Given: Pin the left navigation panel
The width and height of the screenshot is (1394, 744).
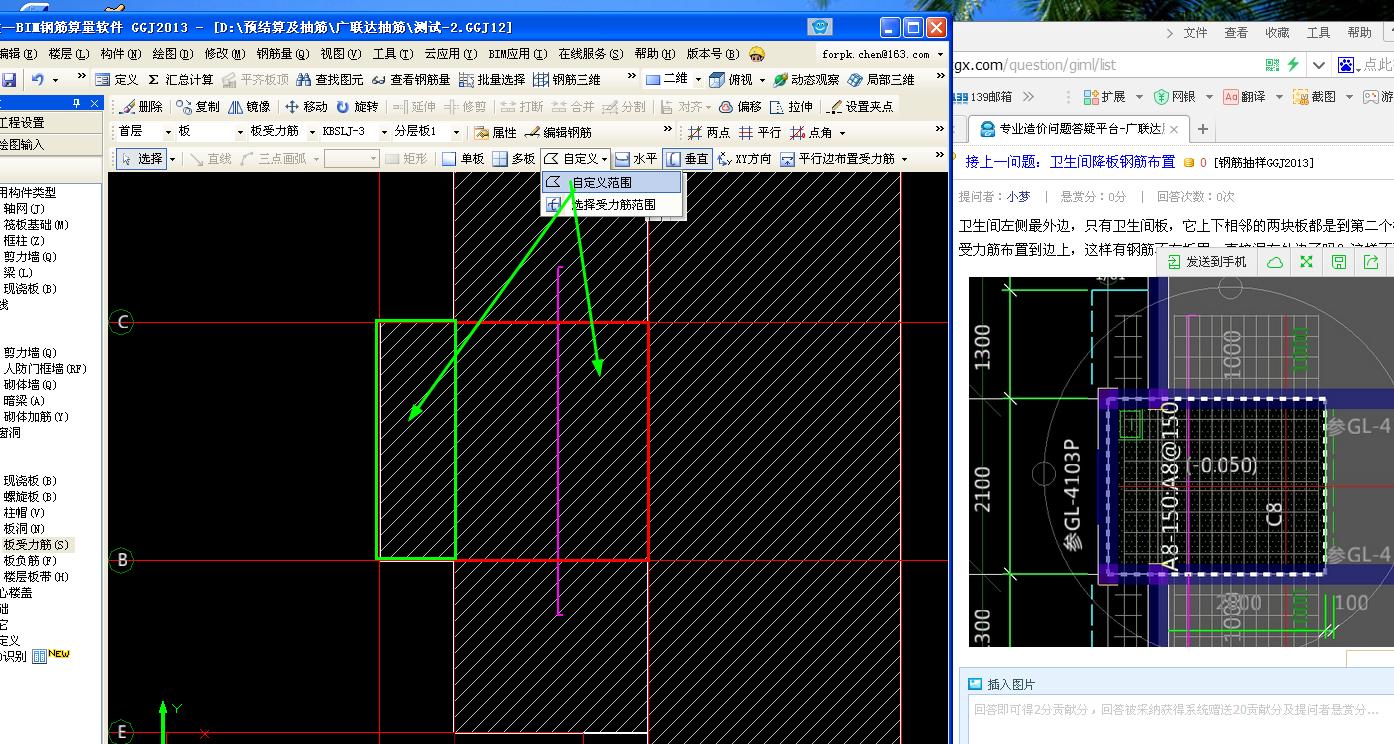Looking at the screenshot, I should pyautogui.click(x=76, y=103).
